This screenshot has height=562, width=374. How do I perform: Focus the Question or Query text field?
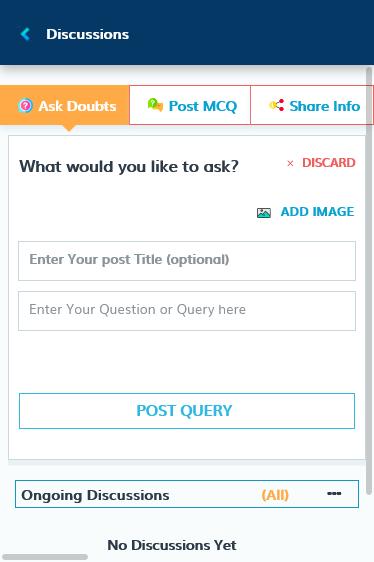(187, 311)
